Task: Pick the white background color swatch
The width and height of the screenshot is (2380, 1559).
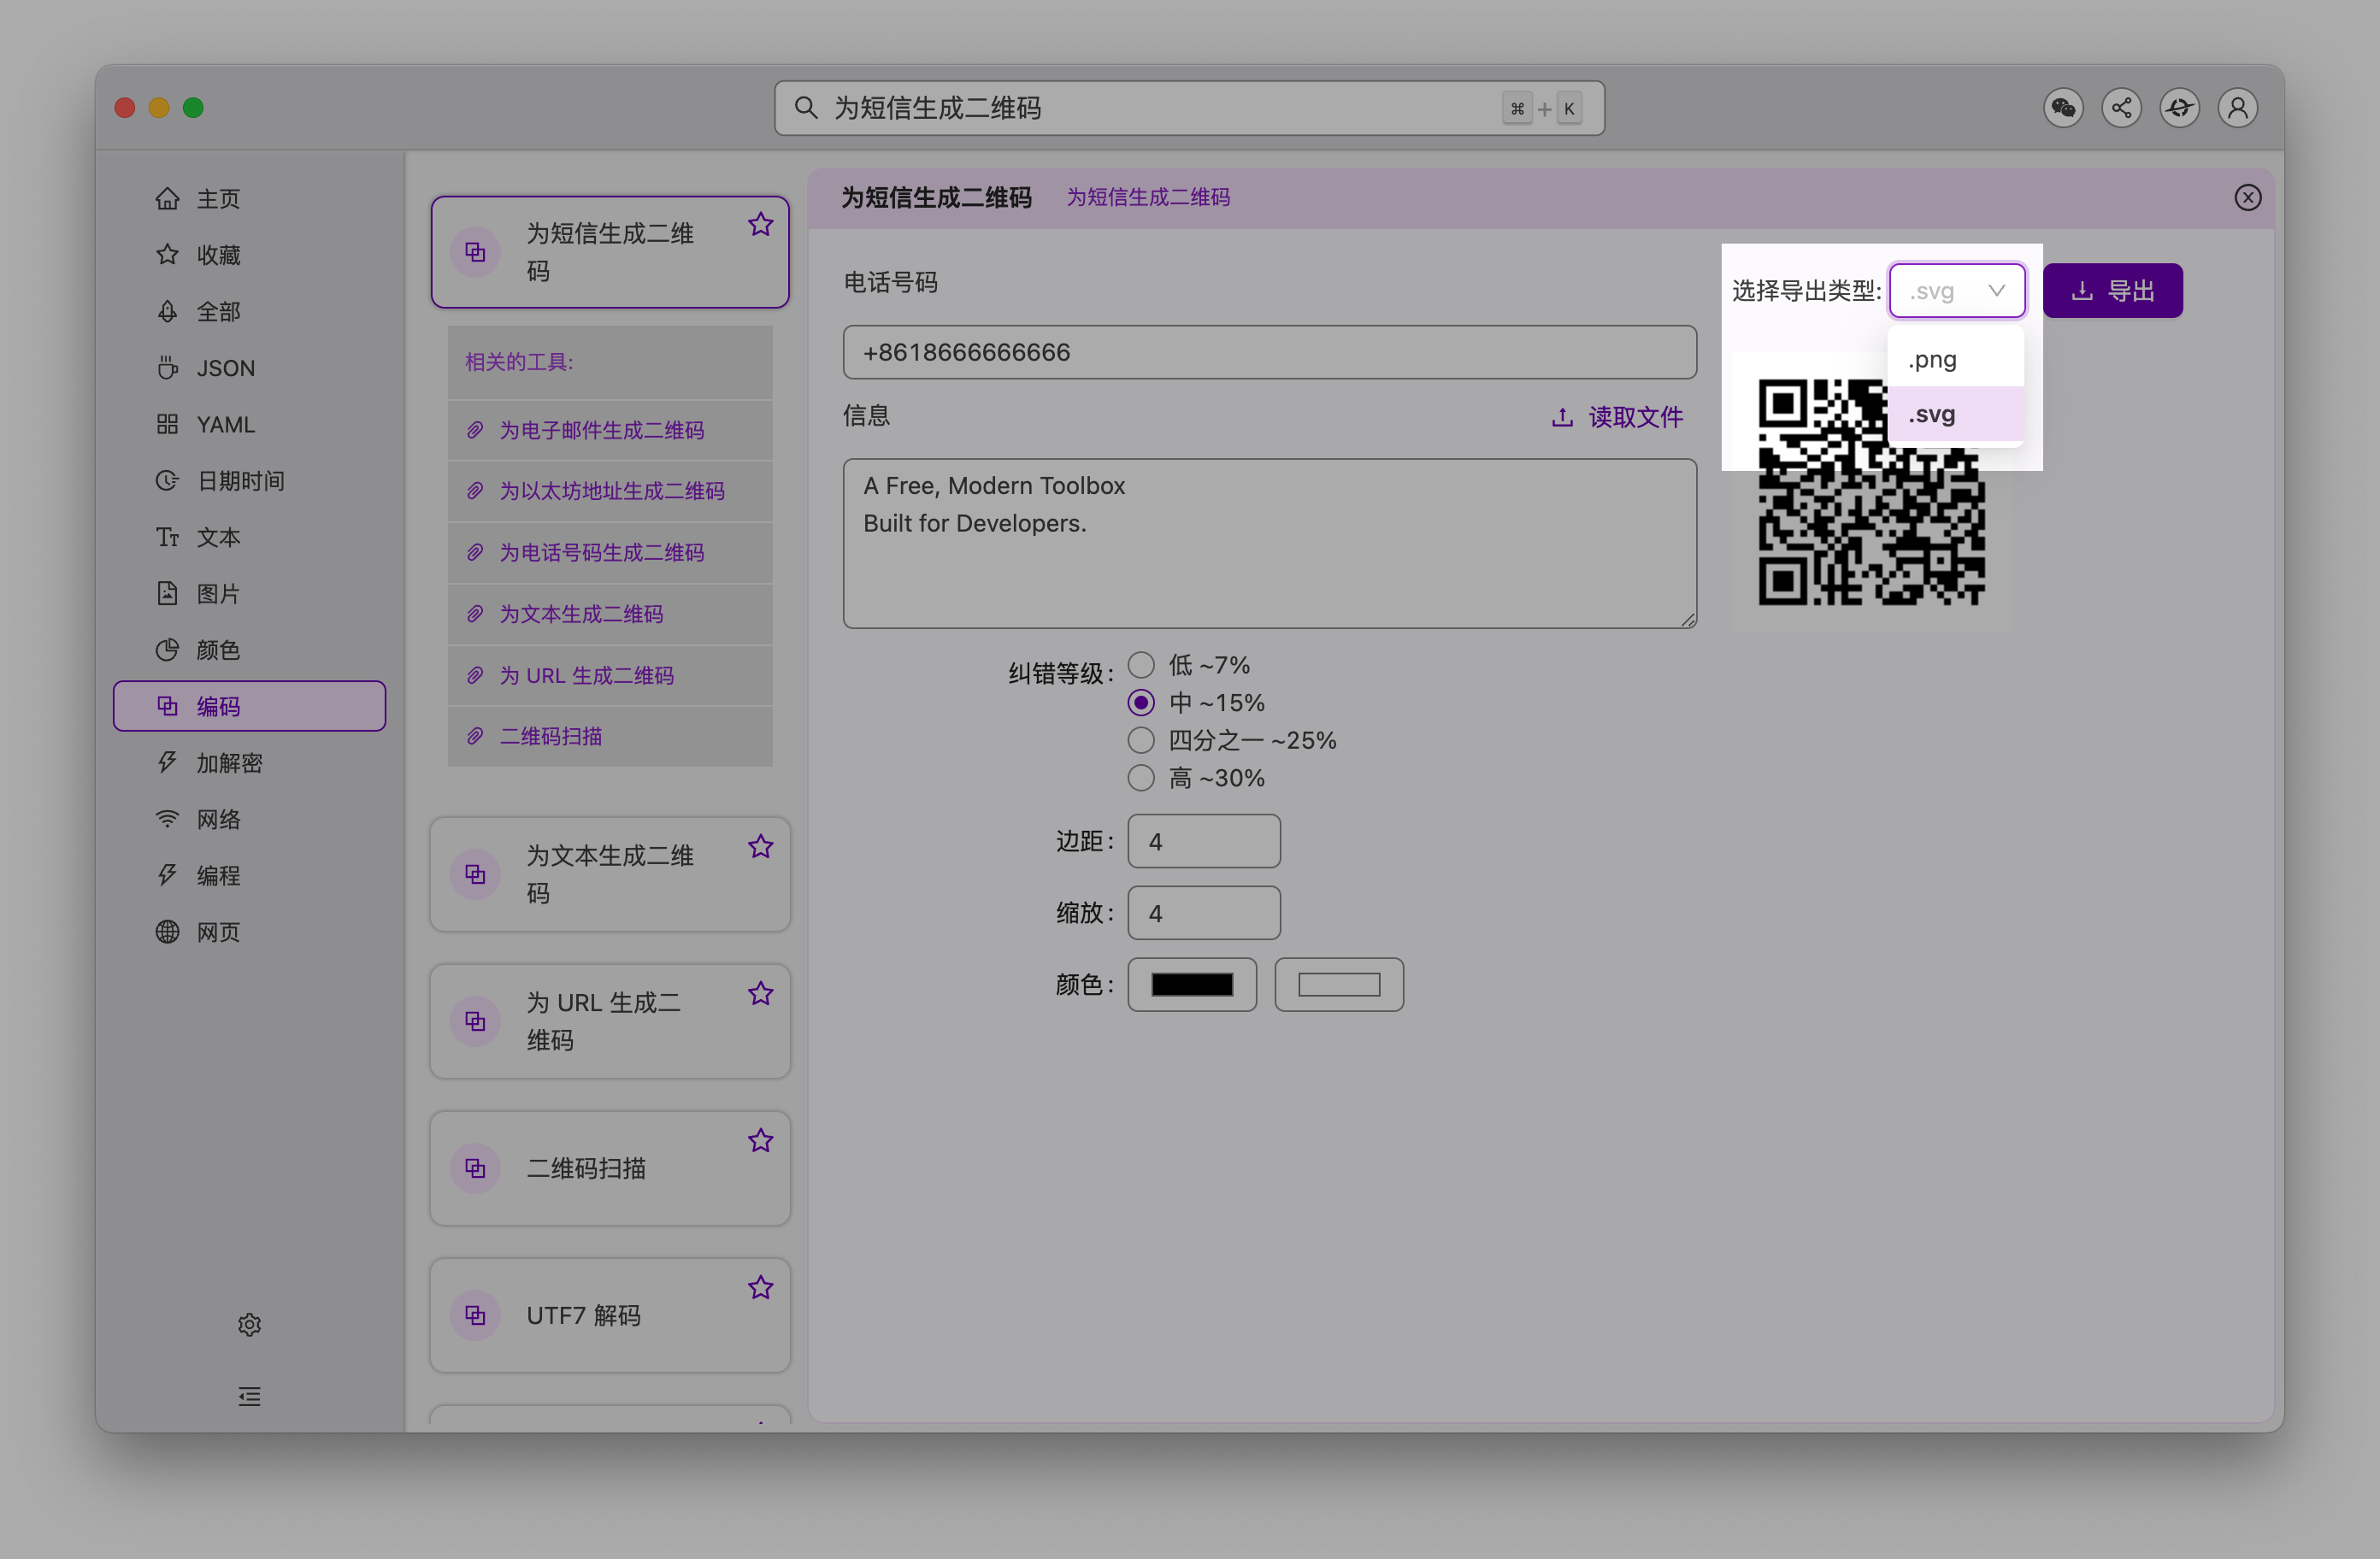Action: pyautogui.click(x=1339, y=985)
